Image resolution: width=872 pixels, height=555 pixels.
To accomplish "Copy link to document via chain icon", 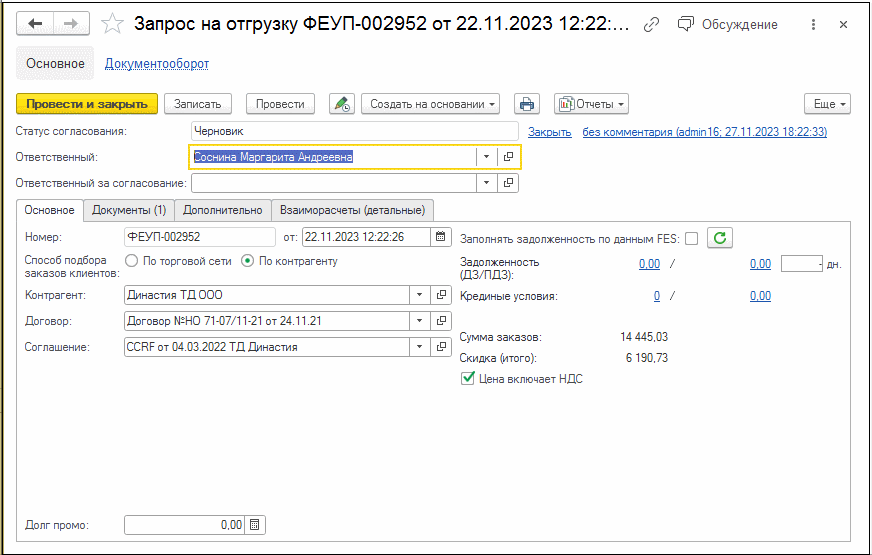I will (x=651, y=24).
